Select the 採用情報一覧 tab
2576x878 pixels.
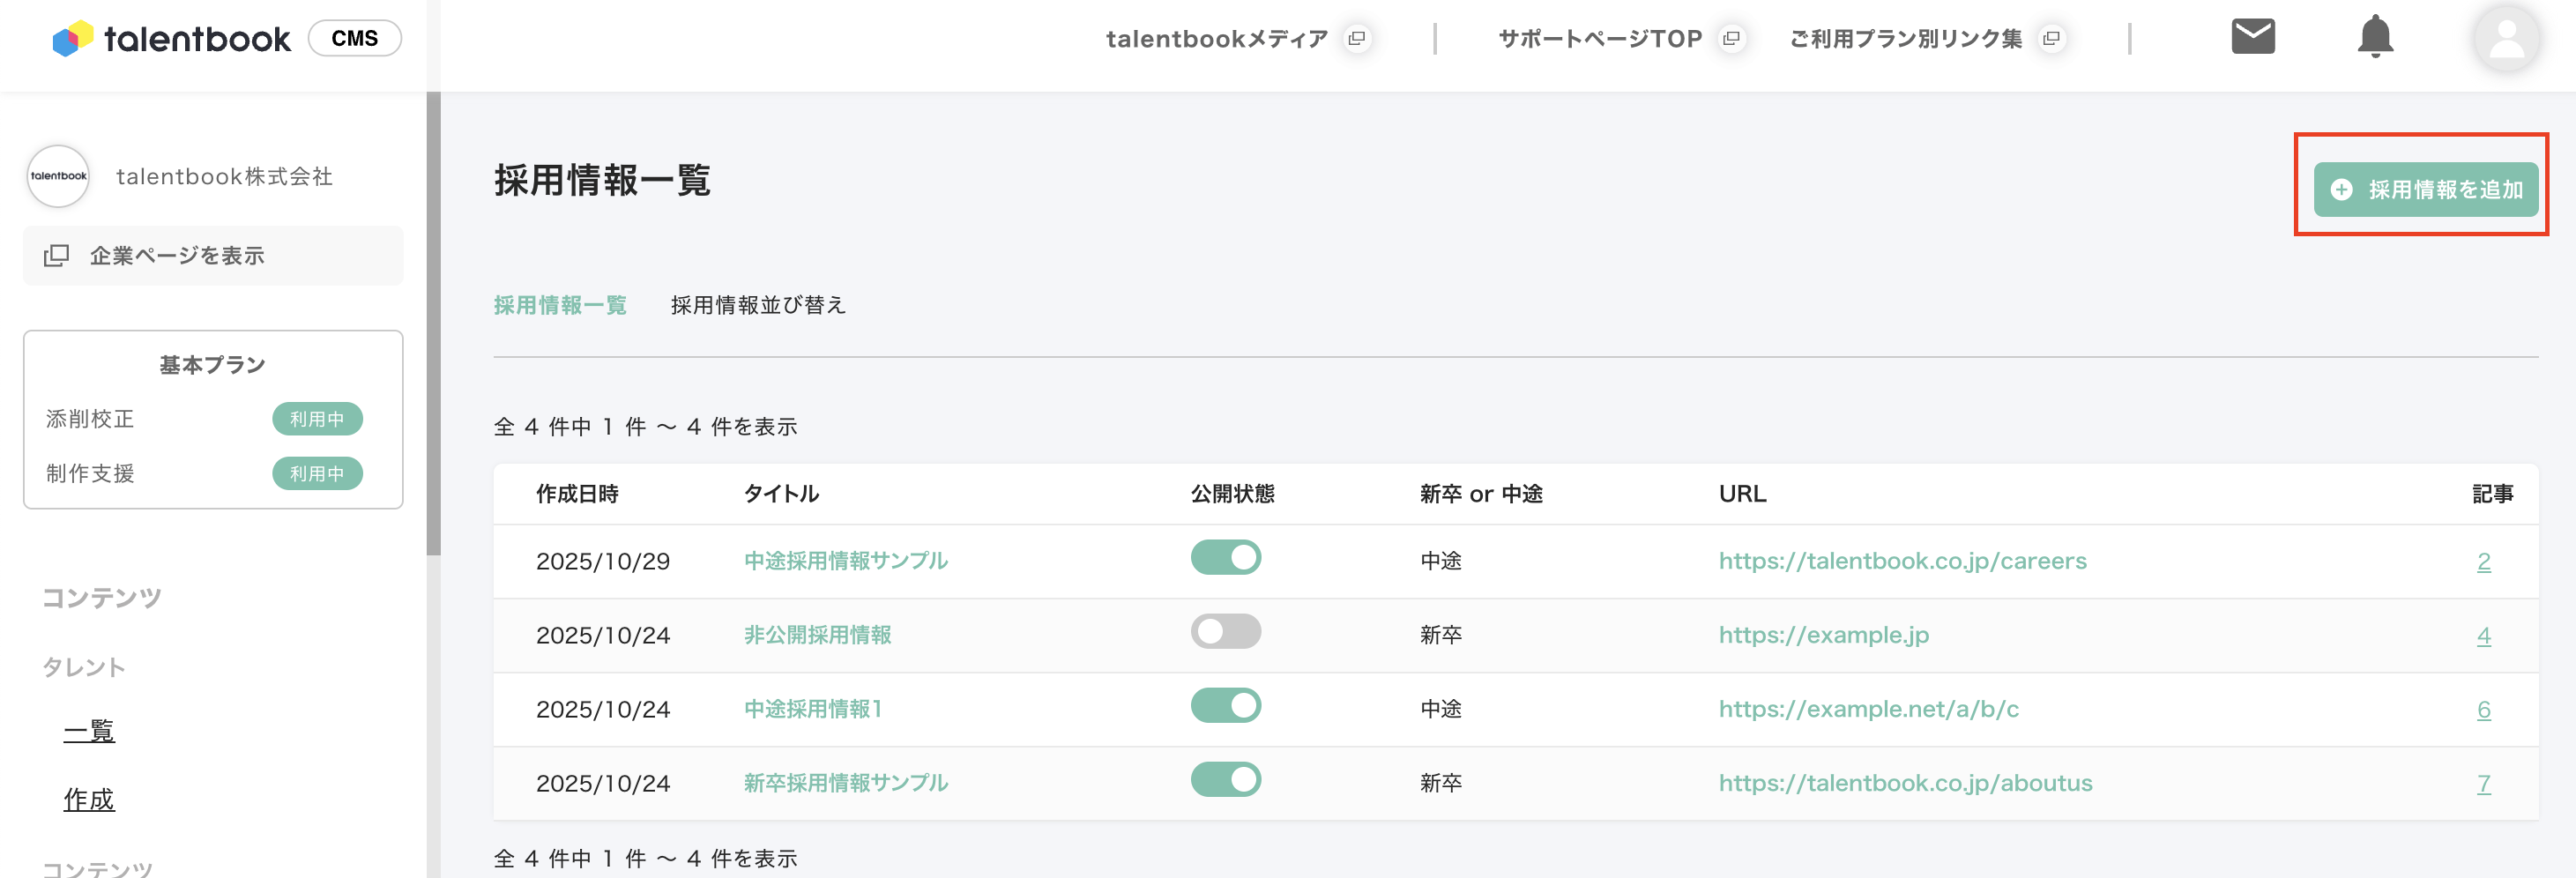pyautogui.click(x=560, y=305)
